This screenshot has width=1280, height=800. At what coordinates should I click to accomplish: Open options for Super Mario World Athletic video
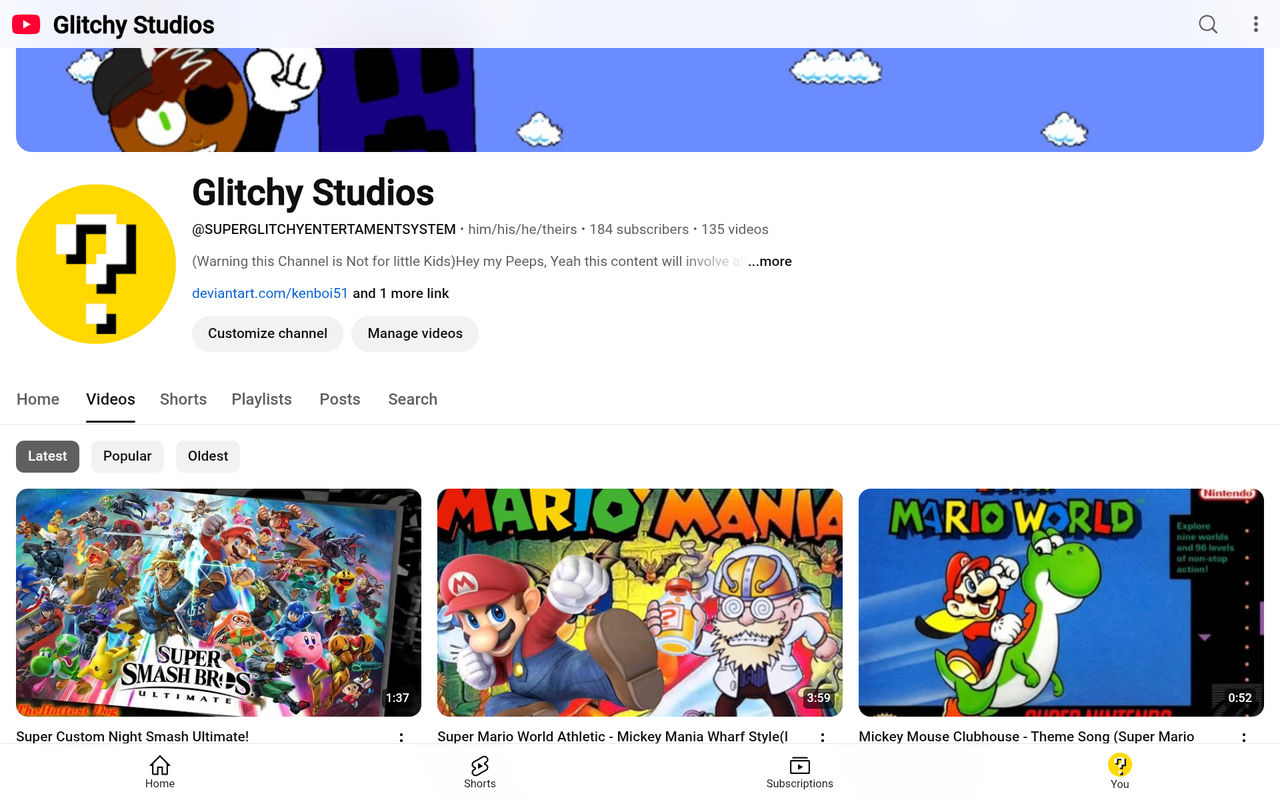[823, 738]
